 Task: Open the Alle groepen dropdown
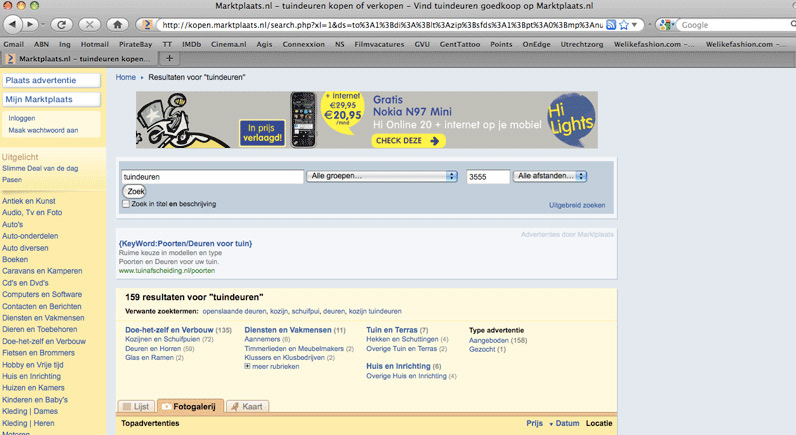coord(382,176)
